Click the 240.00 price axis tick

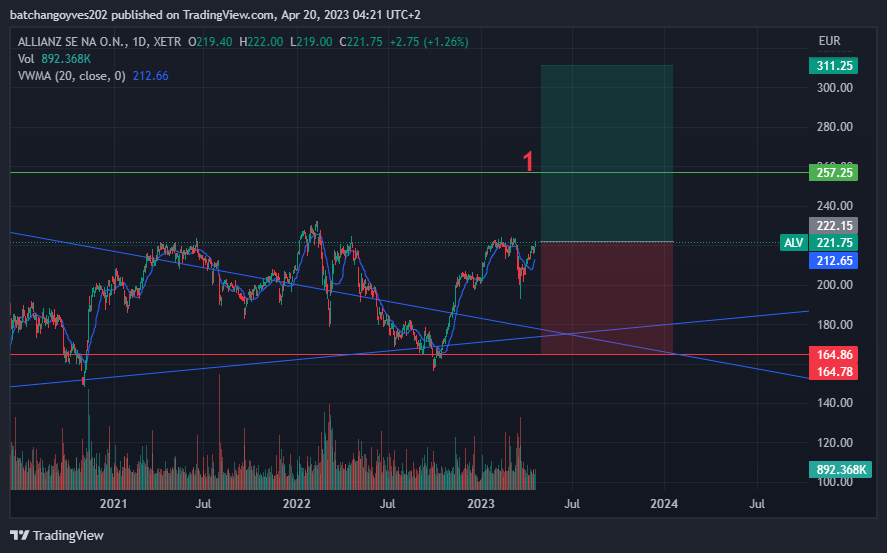coord(834,206)
